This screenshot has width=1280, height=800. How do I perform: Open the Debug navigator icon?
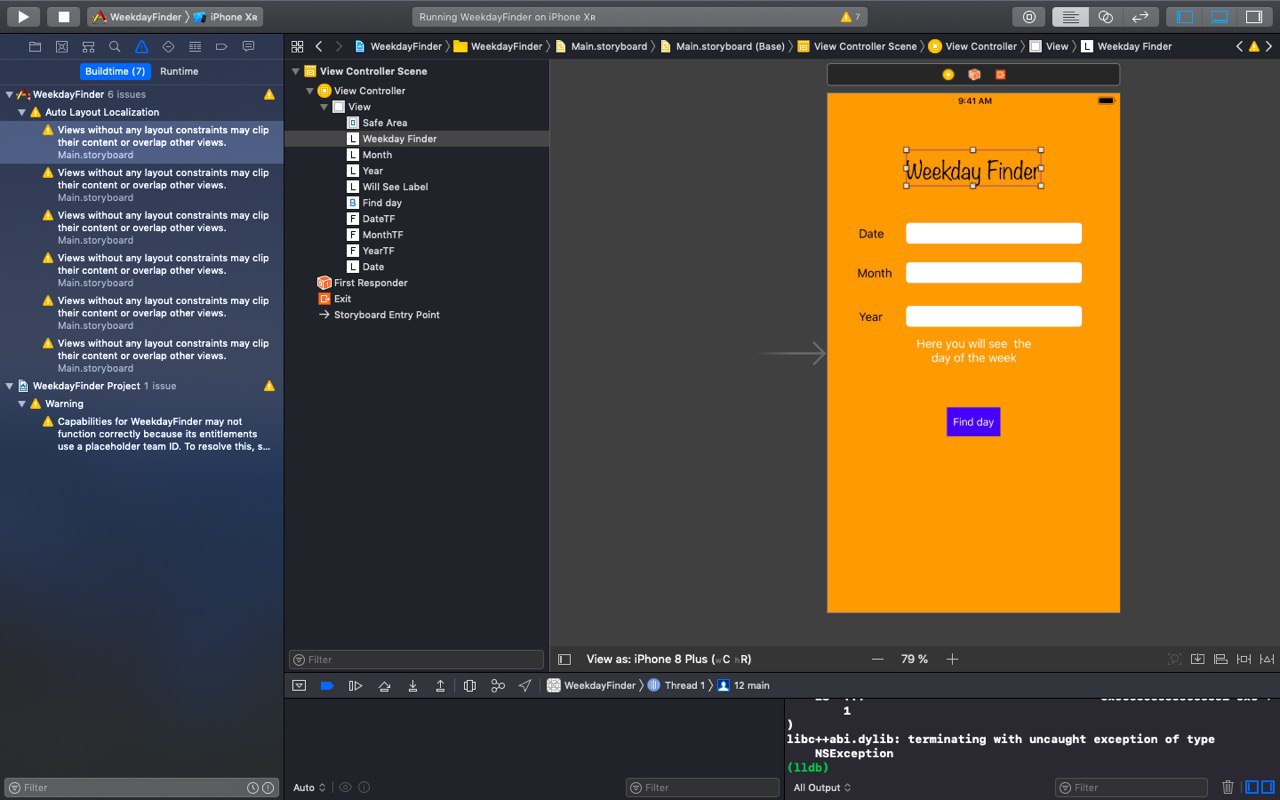[195, 47]
